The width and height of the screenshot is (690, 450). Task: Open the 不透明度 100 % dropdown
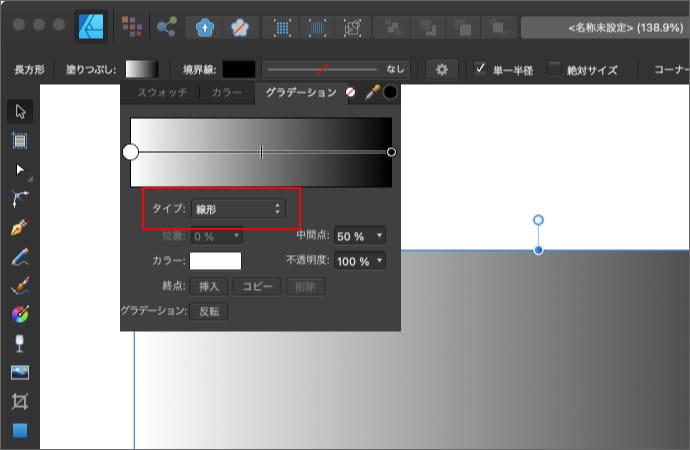click(359, 261)
